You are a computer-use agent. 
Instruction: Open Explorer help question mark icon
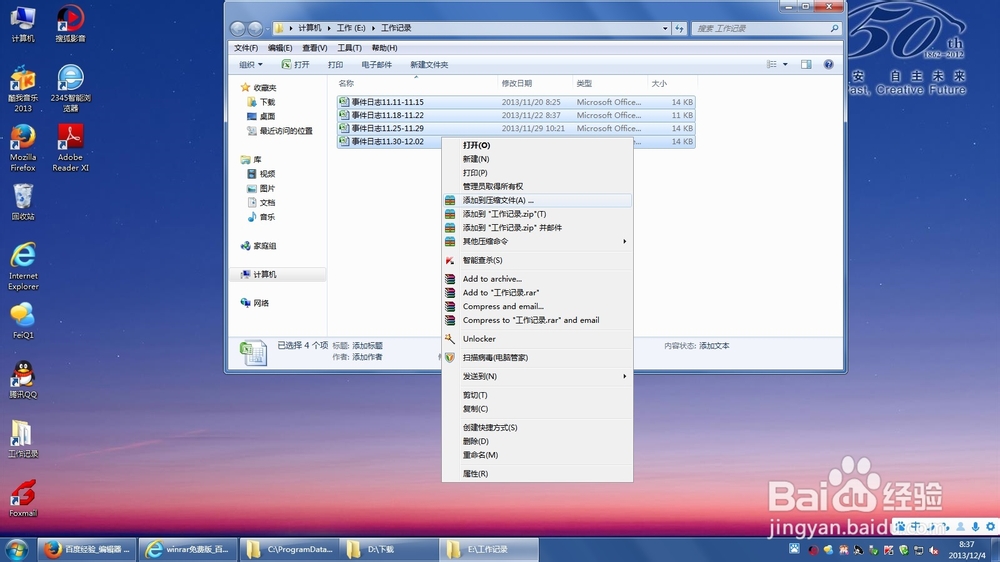click(828, 64)
